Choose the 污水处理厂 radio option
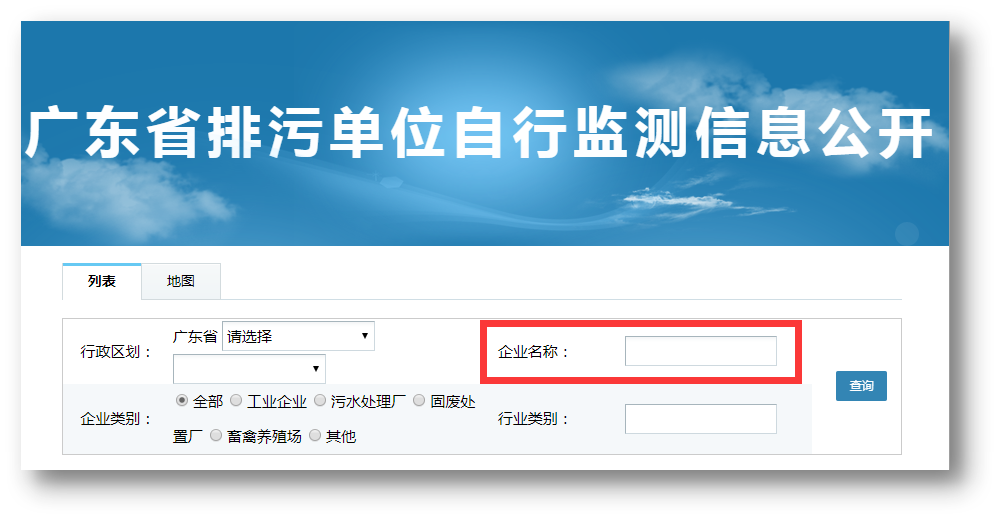 (320, 400)
